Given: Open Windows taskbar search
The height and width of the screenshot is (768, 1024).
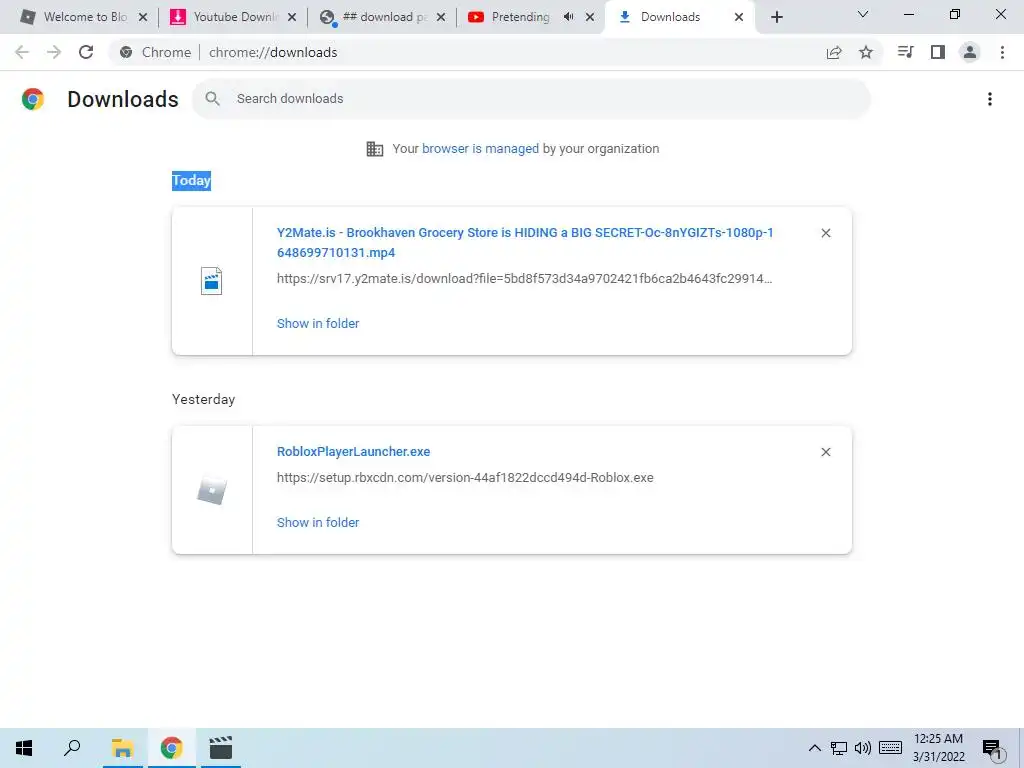Looking at the screenshot, I should (72, 748).
